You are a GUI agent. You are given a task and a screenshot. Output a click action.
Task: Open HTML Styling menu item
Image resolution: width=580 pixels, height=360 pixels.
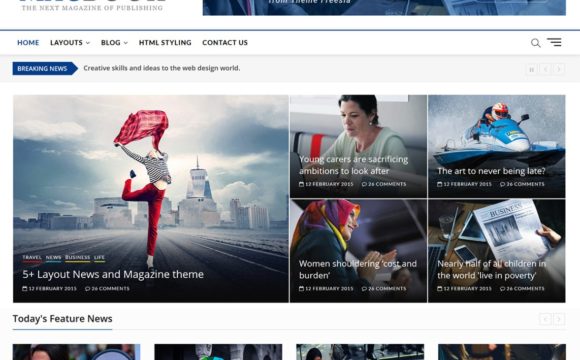165,43
